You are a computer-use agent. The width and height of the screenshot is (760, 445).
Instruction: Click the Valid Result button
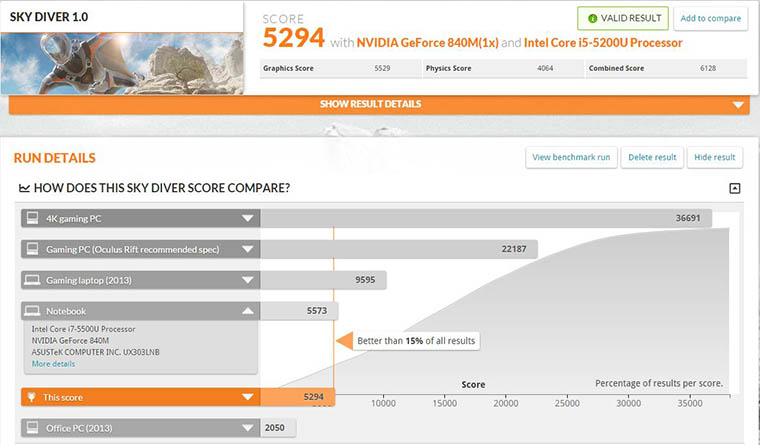click(x=623, y=18)
